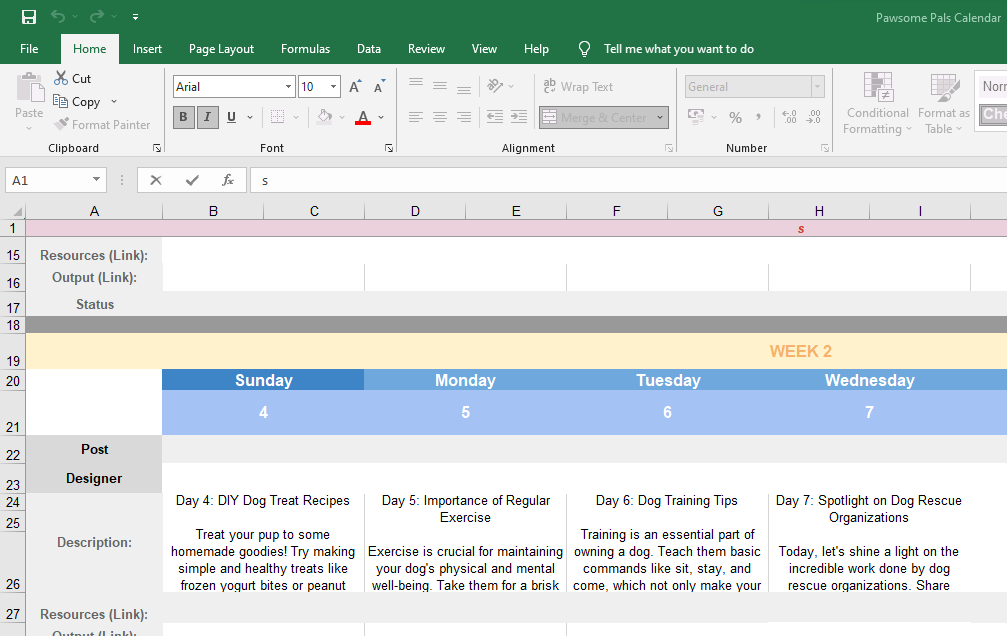The image size is (1007, 636).
Task: Open the Merge & Center dropdown arrow
Action: coord(660,118)
